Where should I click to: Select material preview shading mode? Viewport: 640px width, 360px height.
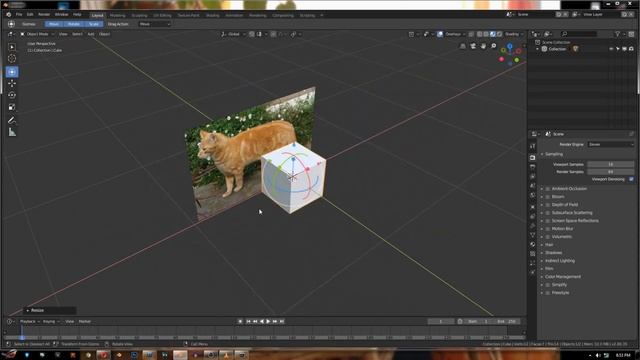click(493, 34)
